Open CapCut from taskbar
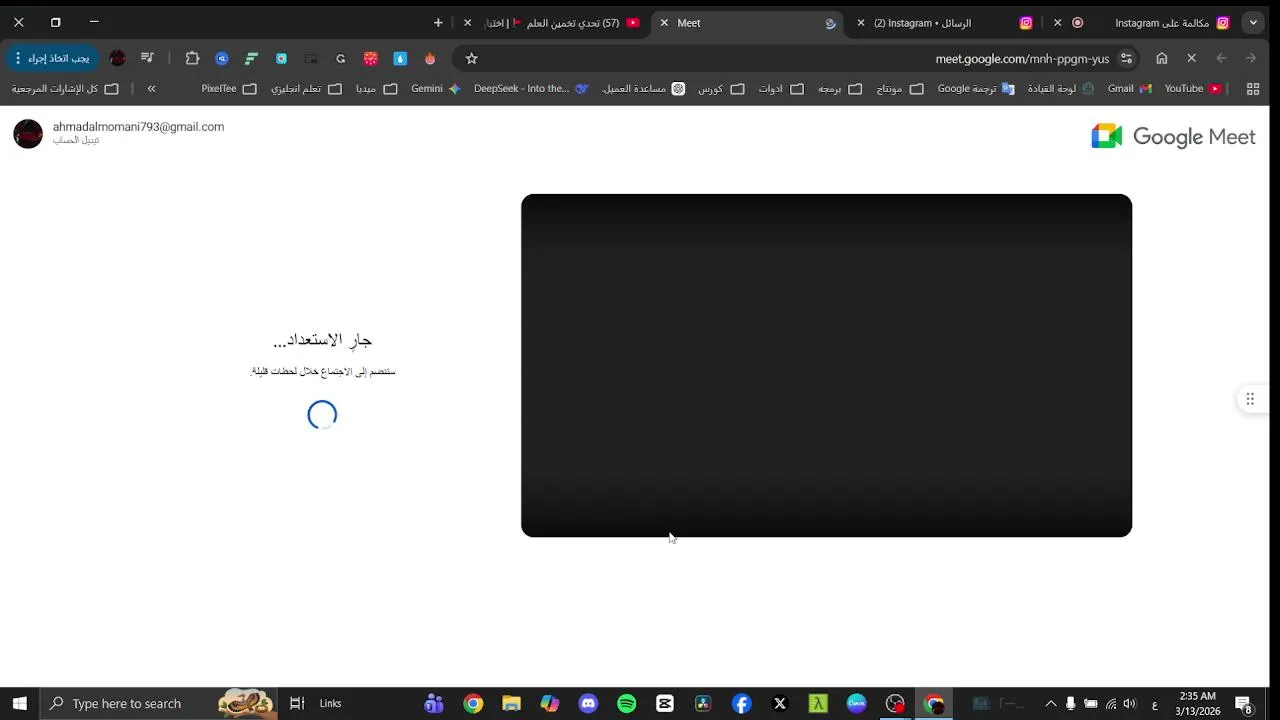1280x720 pixels. [x=665, y=703]
